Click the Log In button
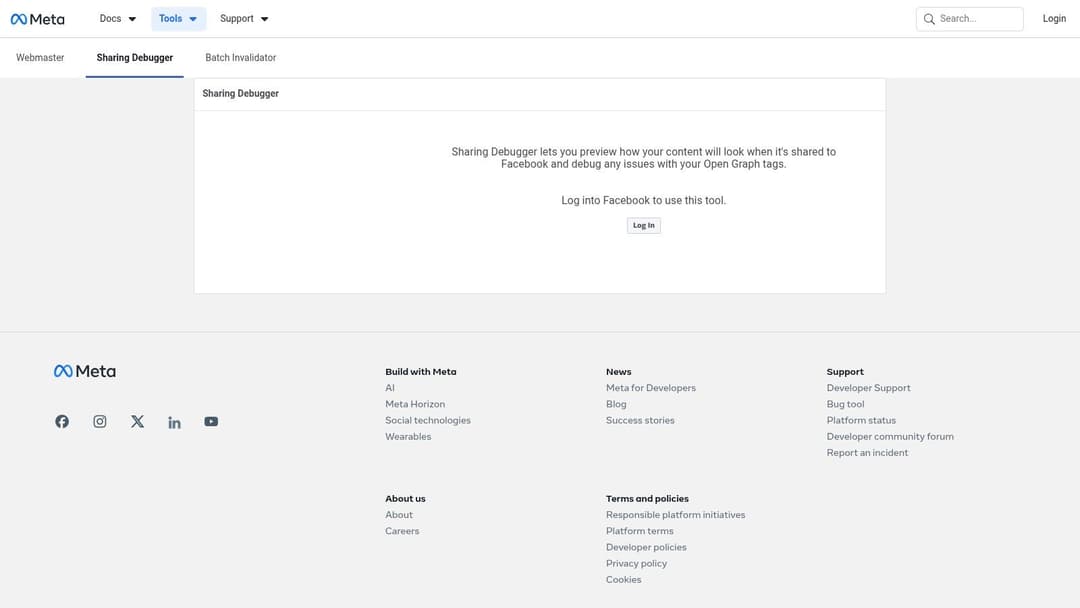The image size is (1080, 608). pyautogui.click(x=644, y=225)
